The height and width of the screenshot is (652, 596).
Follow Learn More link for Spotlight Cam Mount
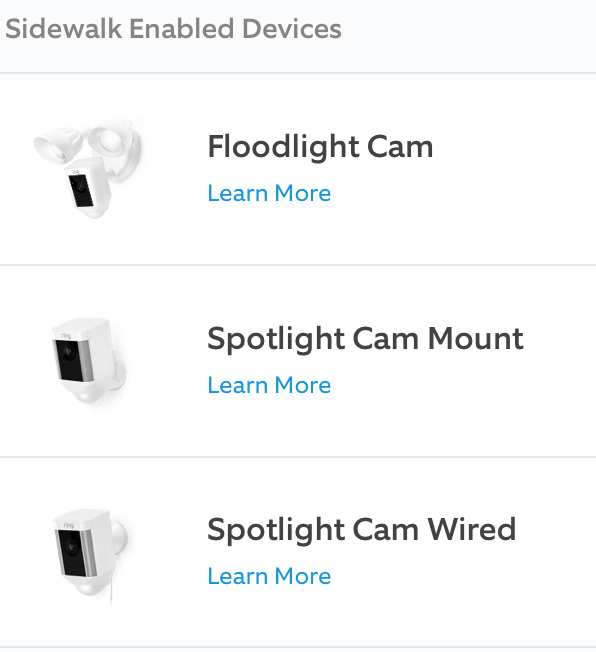[x=269, y=385]
